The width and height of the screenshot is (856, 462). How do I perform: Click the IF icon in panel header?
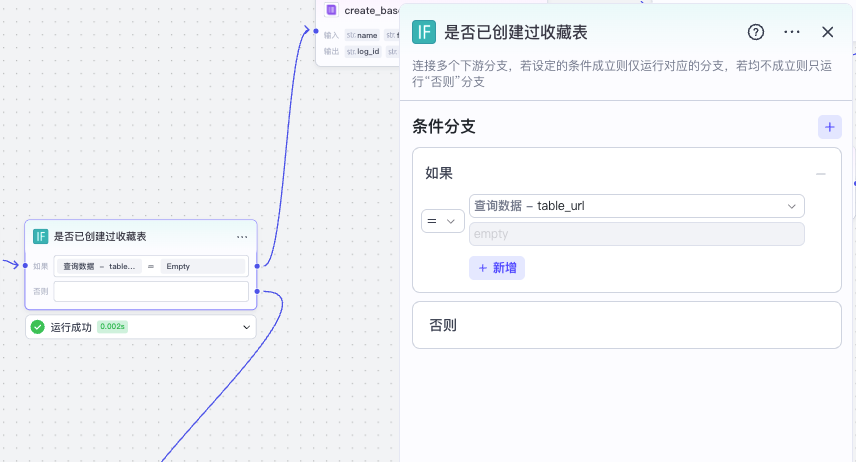coord(423,32)
